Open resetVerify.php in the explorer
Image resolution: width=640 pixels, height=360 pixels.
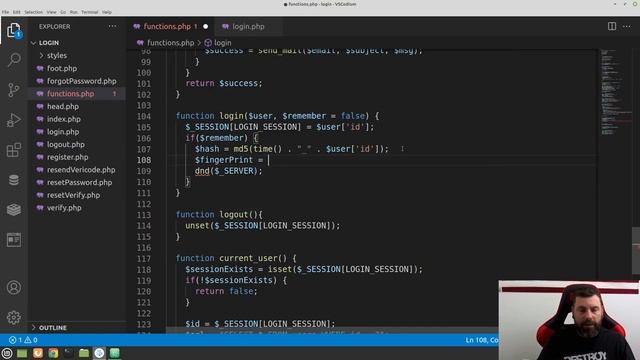[x=73, y=195]
